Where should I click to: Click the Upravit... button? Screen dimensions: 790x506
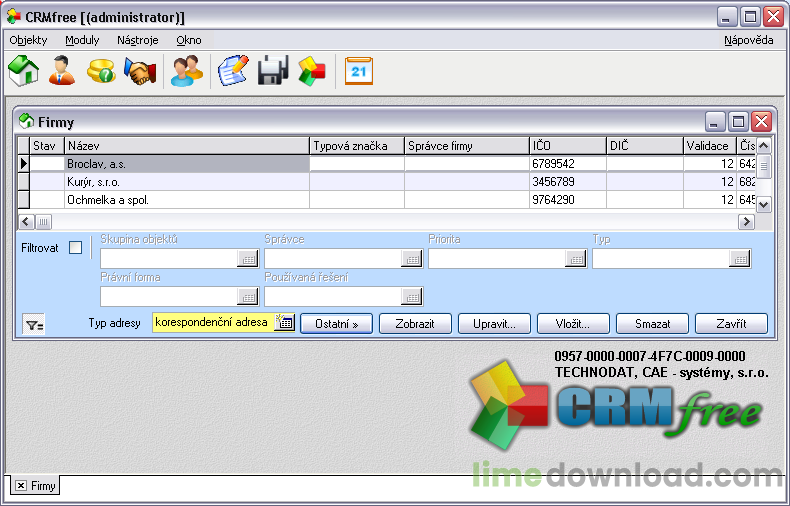click(x=494, y=324)
